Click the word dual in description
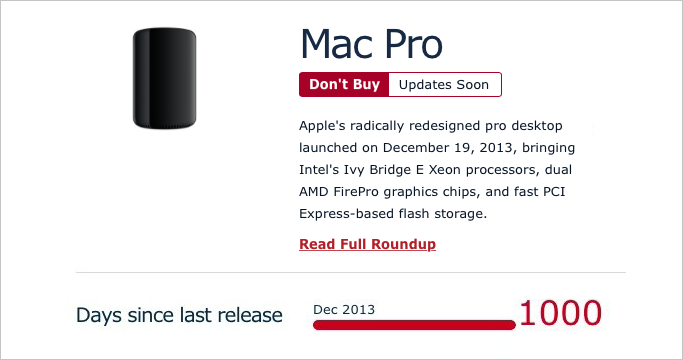683x360 pixels. 558,170
